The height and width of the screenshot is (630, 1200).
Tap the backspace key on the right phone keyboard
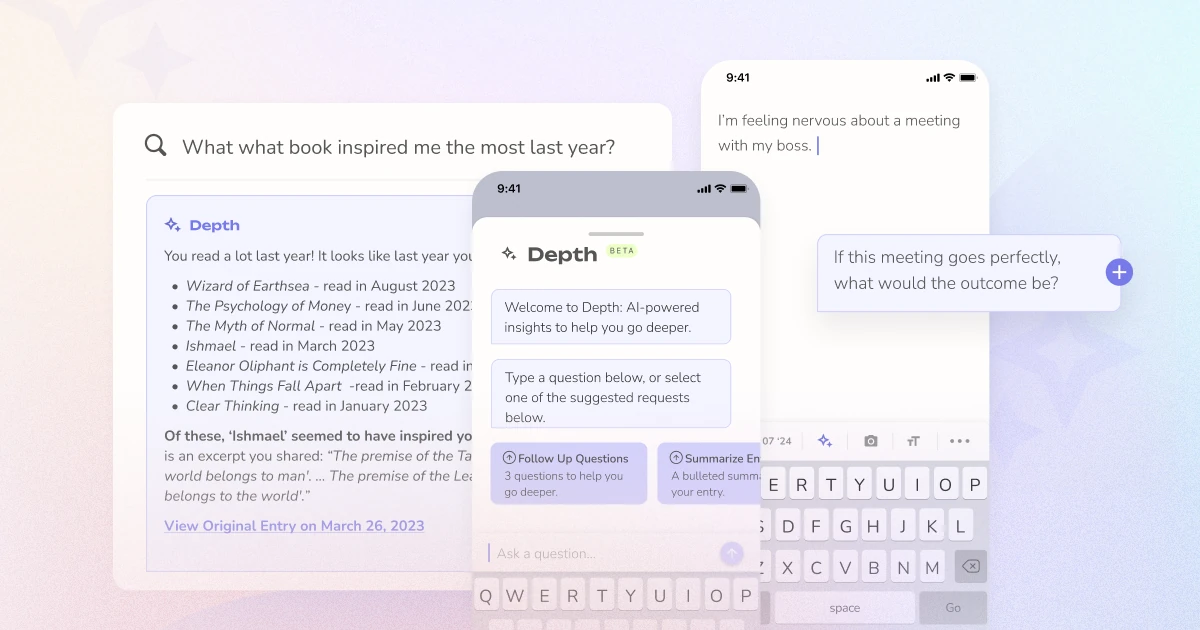[x=970, y=567]
